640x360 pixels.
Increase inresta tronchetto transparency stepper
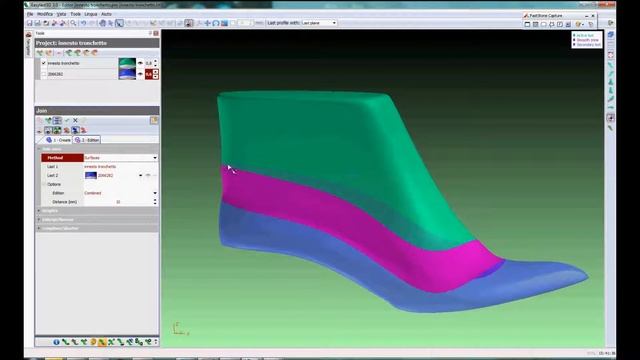[156, 61]
